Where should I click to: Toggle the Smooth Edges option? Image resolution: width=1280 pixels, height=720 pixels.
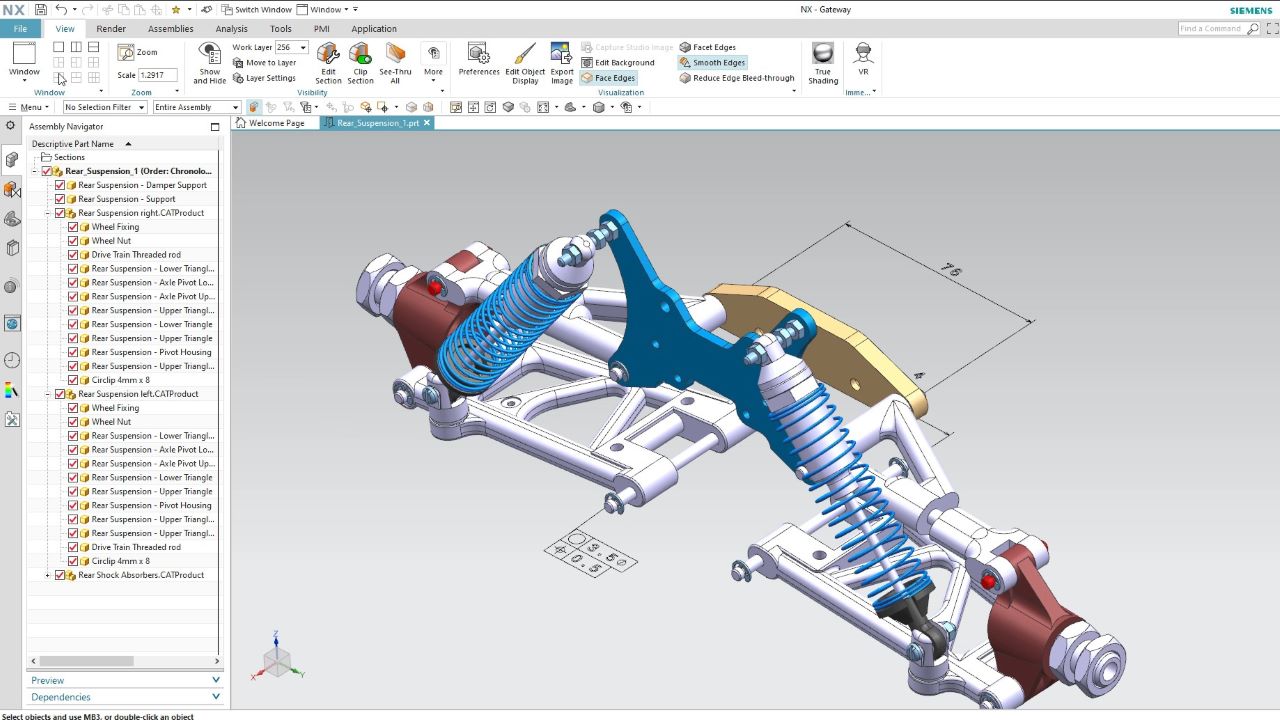click(712, 62)
